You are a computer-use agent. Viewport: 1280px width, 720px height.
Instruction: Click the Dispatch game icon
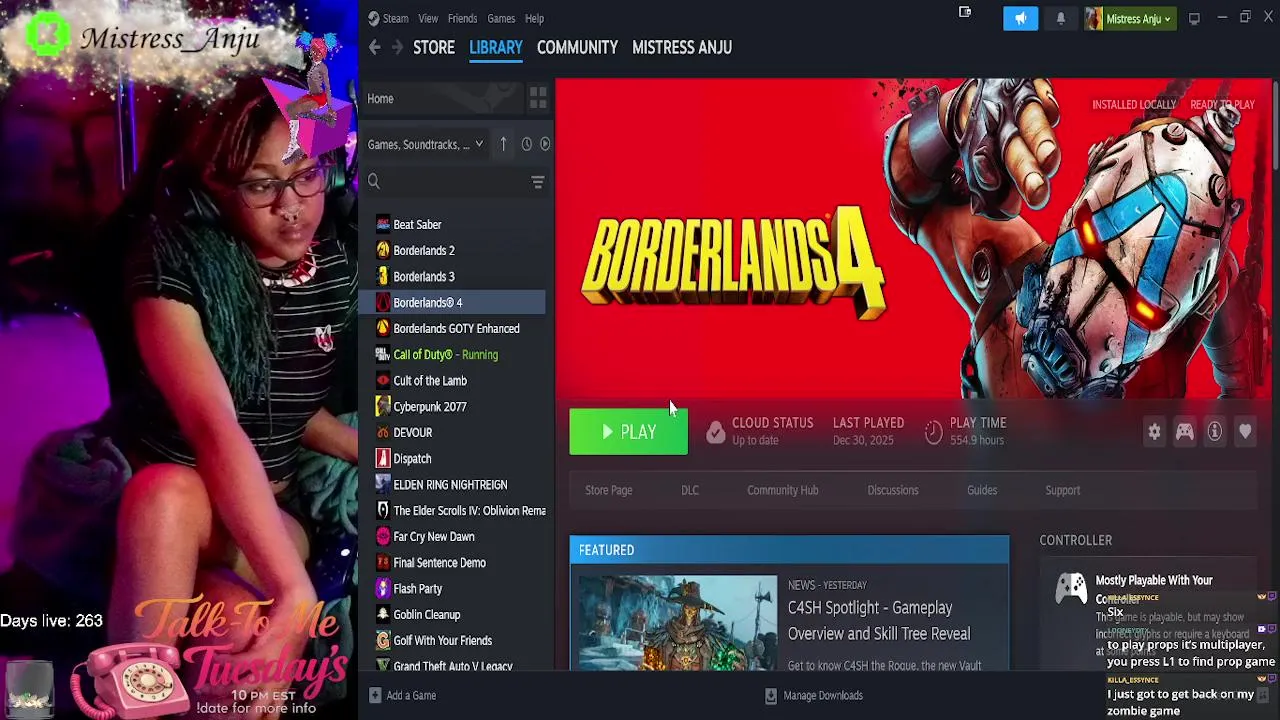(x=383, y=458)
